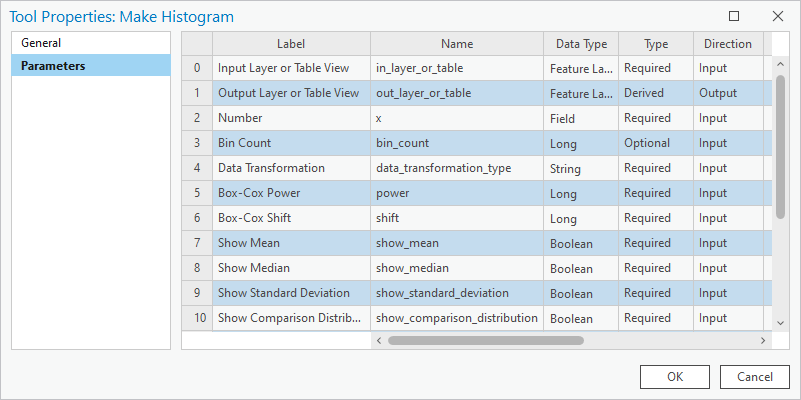Maximize the Tool Properties dialog
801x400 pixels.
coord(734,16)
